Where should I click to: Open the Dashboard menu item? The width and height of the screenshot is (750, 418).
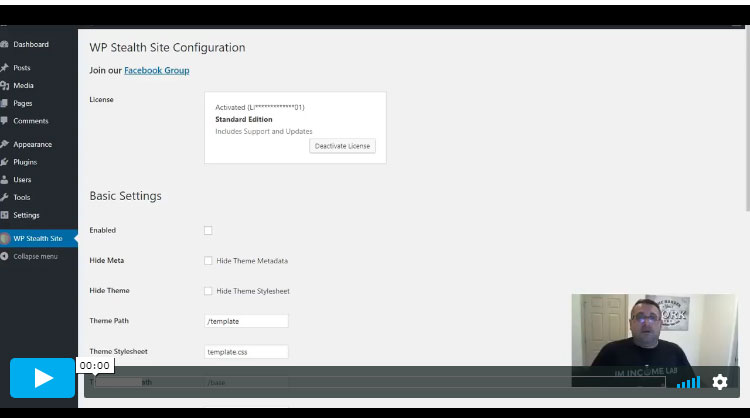pos(31,44)
